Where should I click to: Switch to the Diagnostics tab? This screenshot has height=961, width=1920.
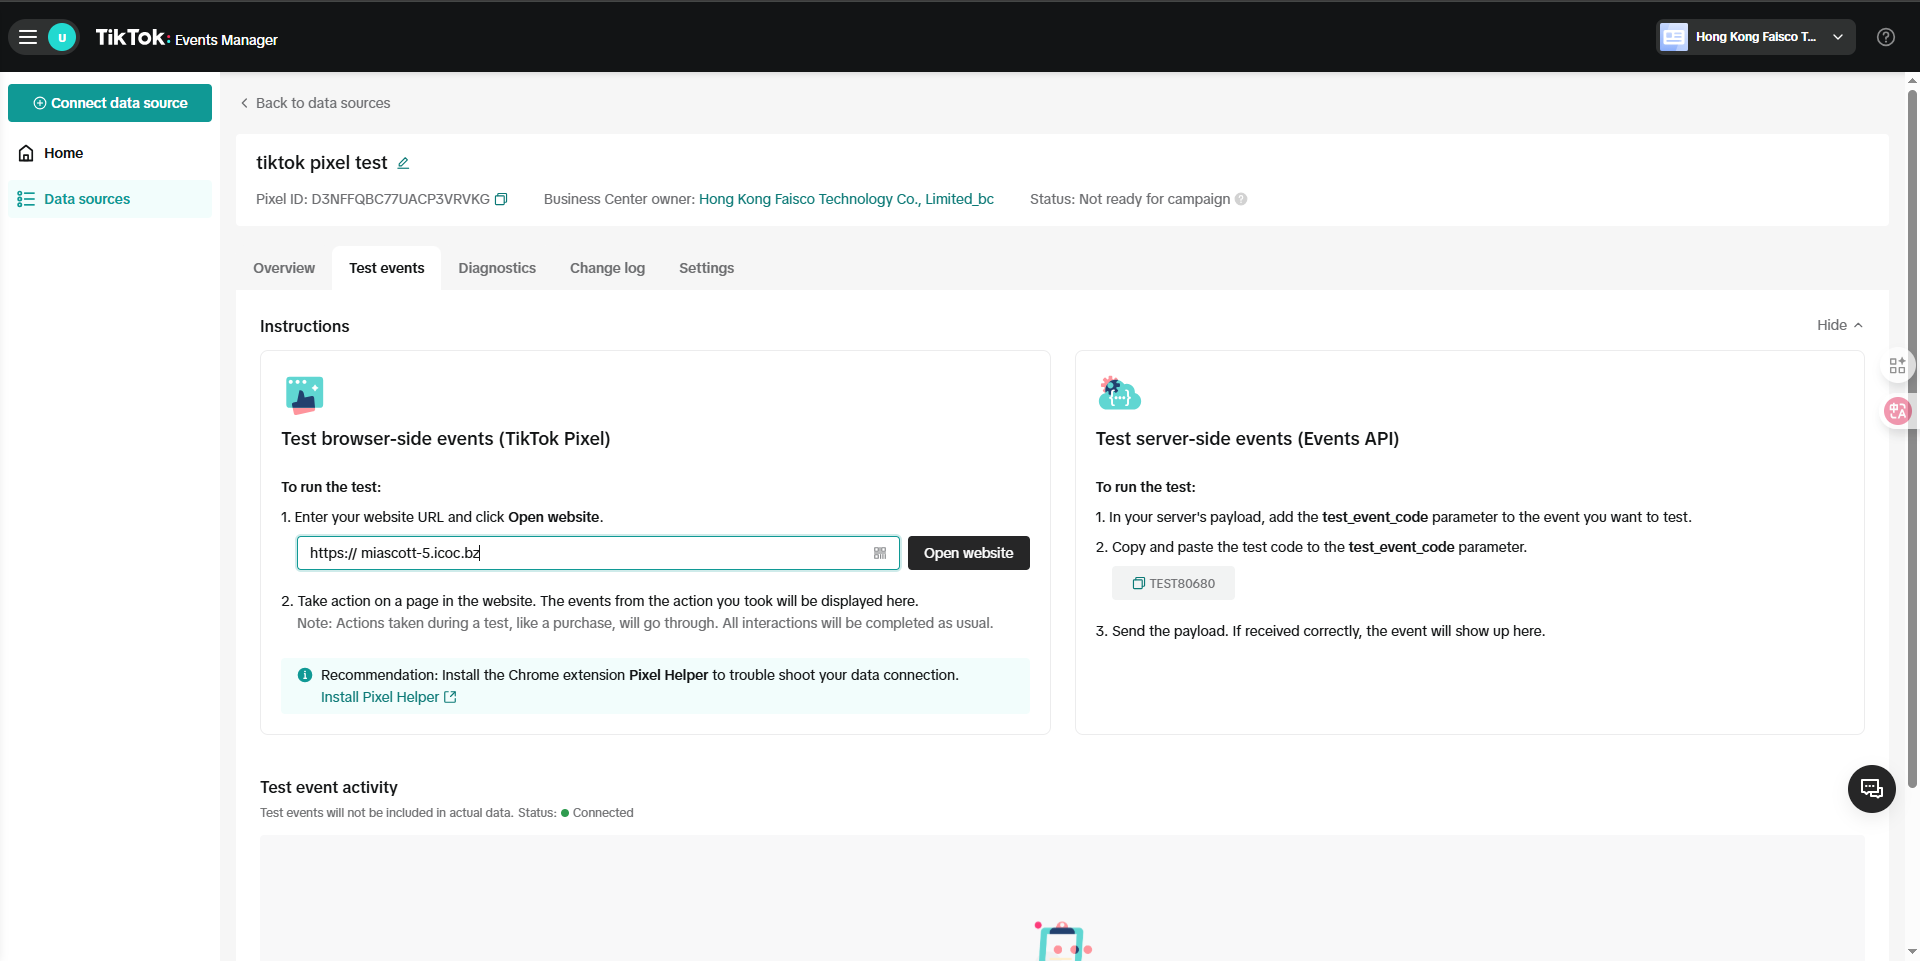pyautogui.click(x=497, y=268)
